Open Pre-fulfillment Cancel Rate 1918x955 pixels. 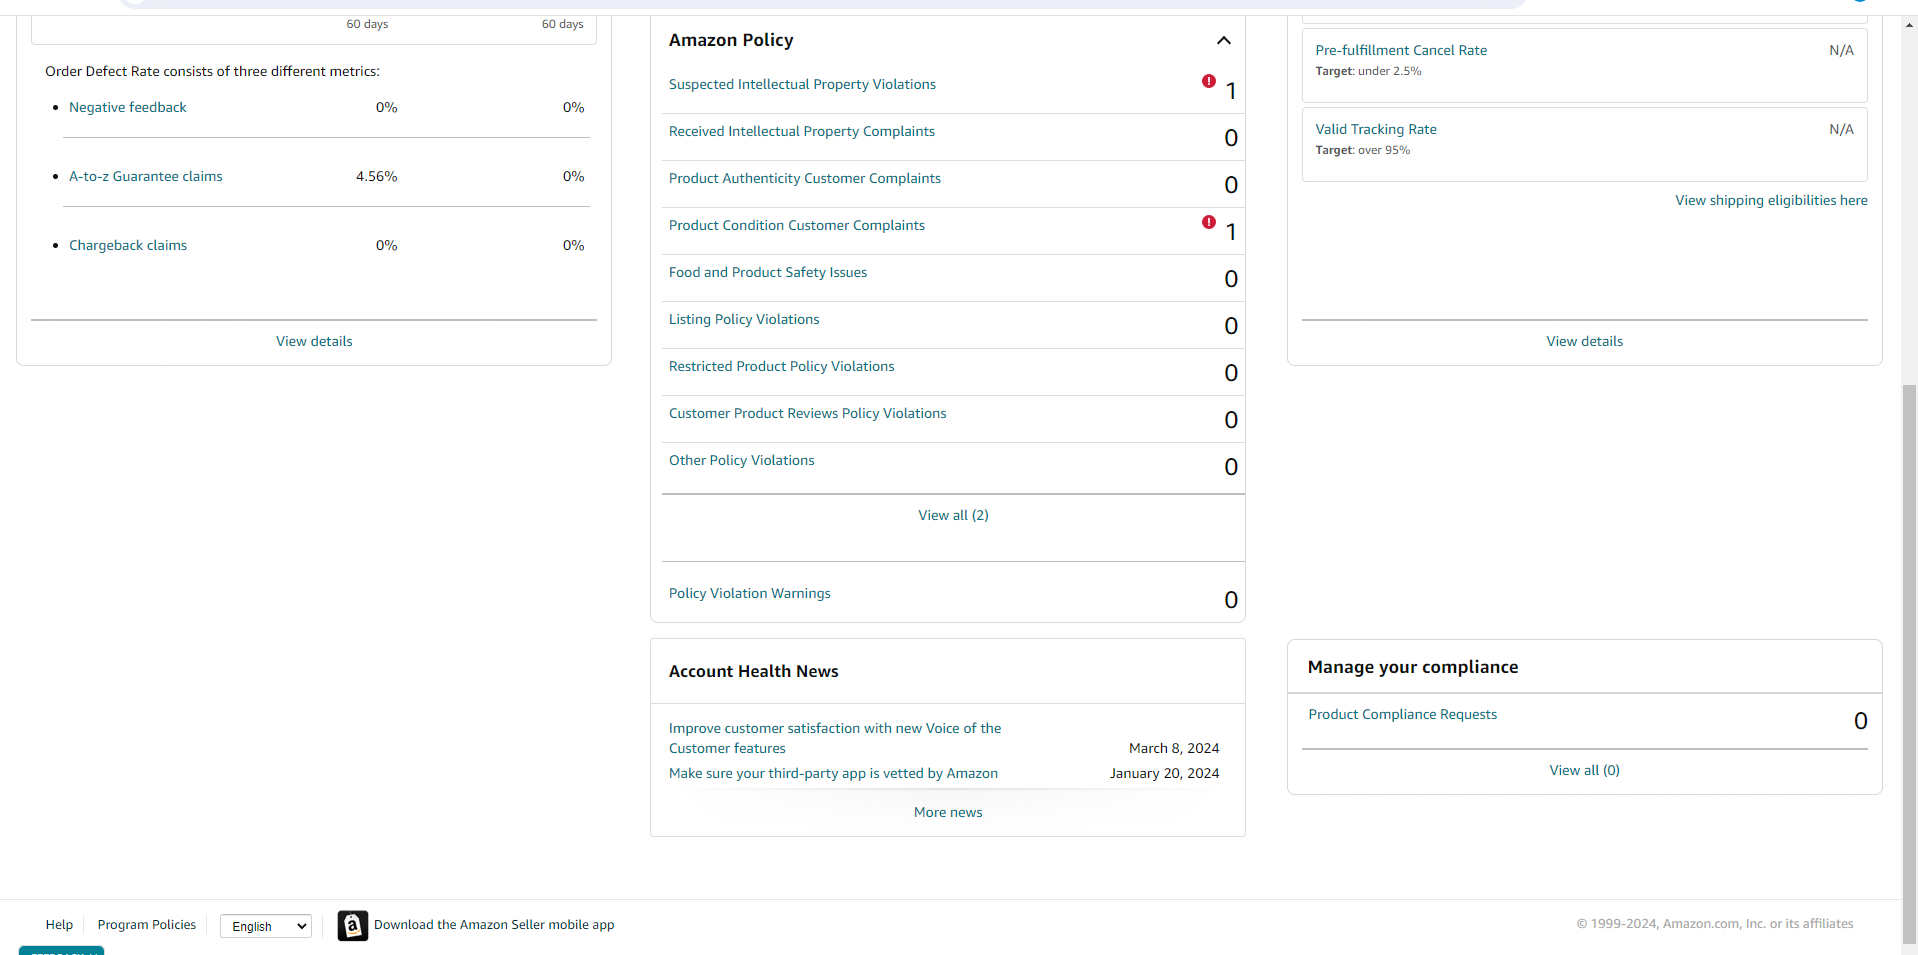[1400, 50]
